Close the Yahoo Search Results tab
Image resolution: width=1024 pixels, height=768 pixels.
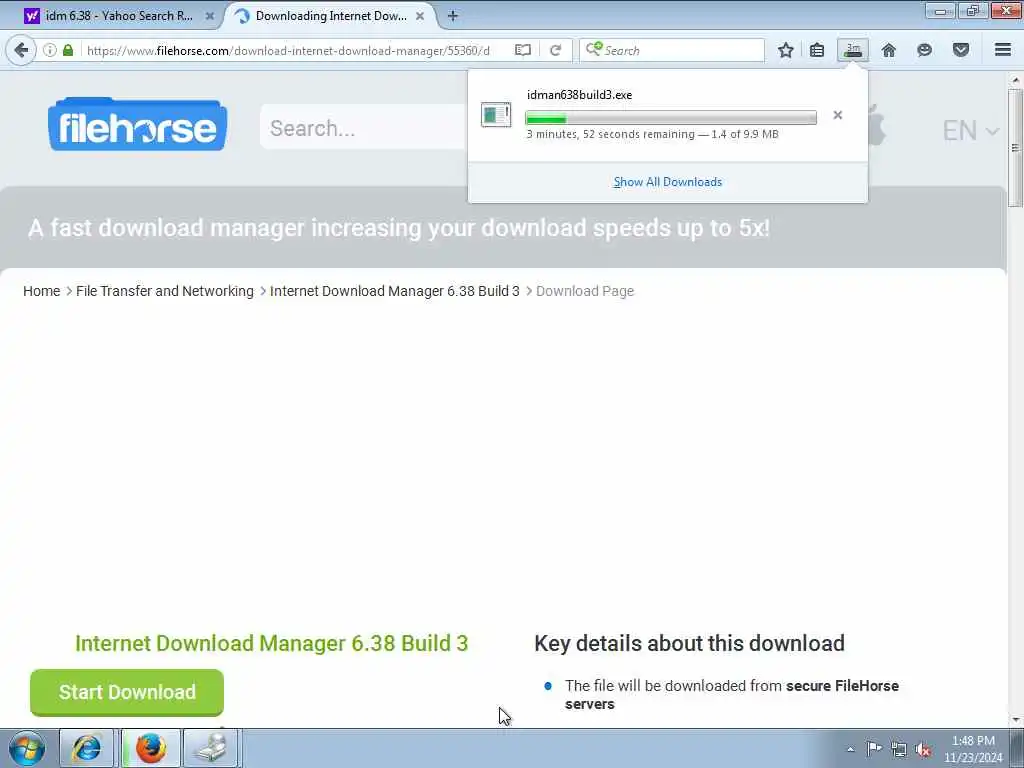[210, 16]
